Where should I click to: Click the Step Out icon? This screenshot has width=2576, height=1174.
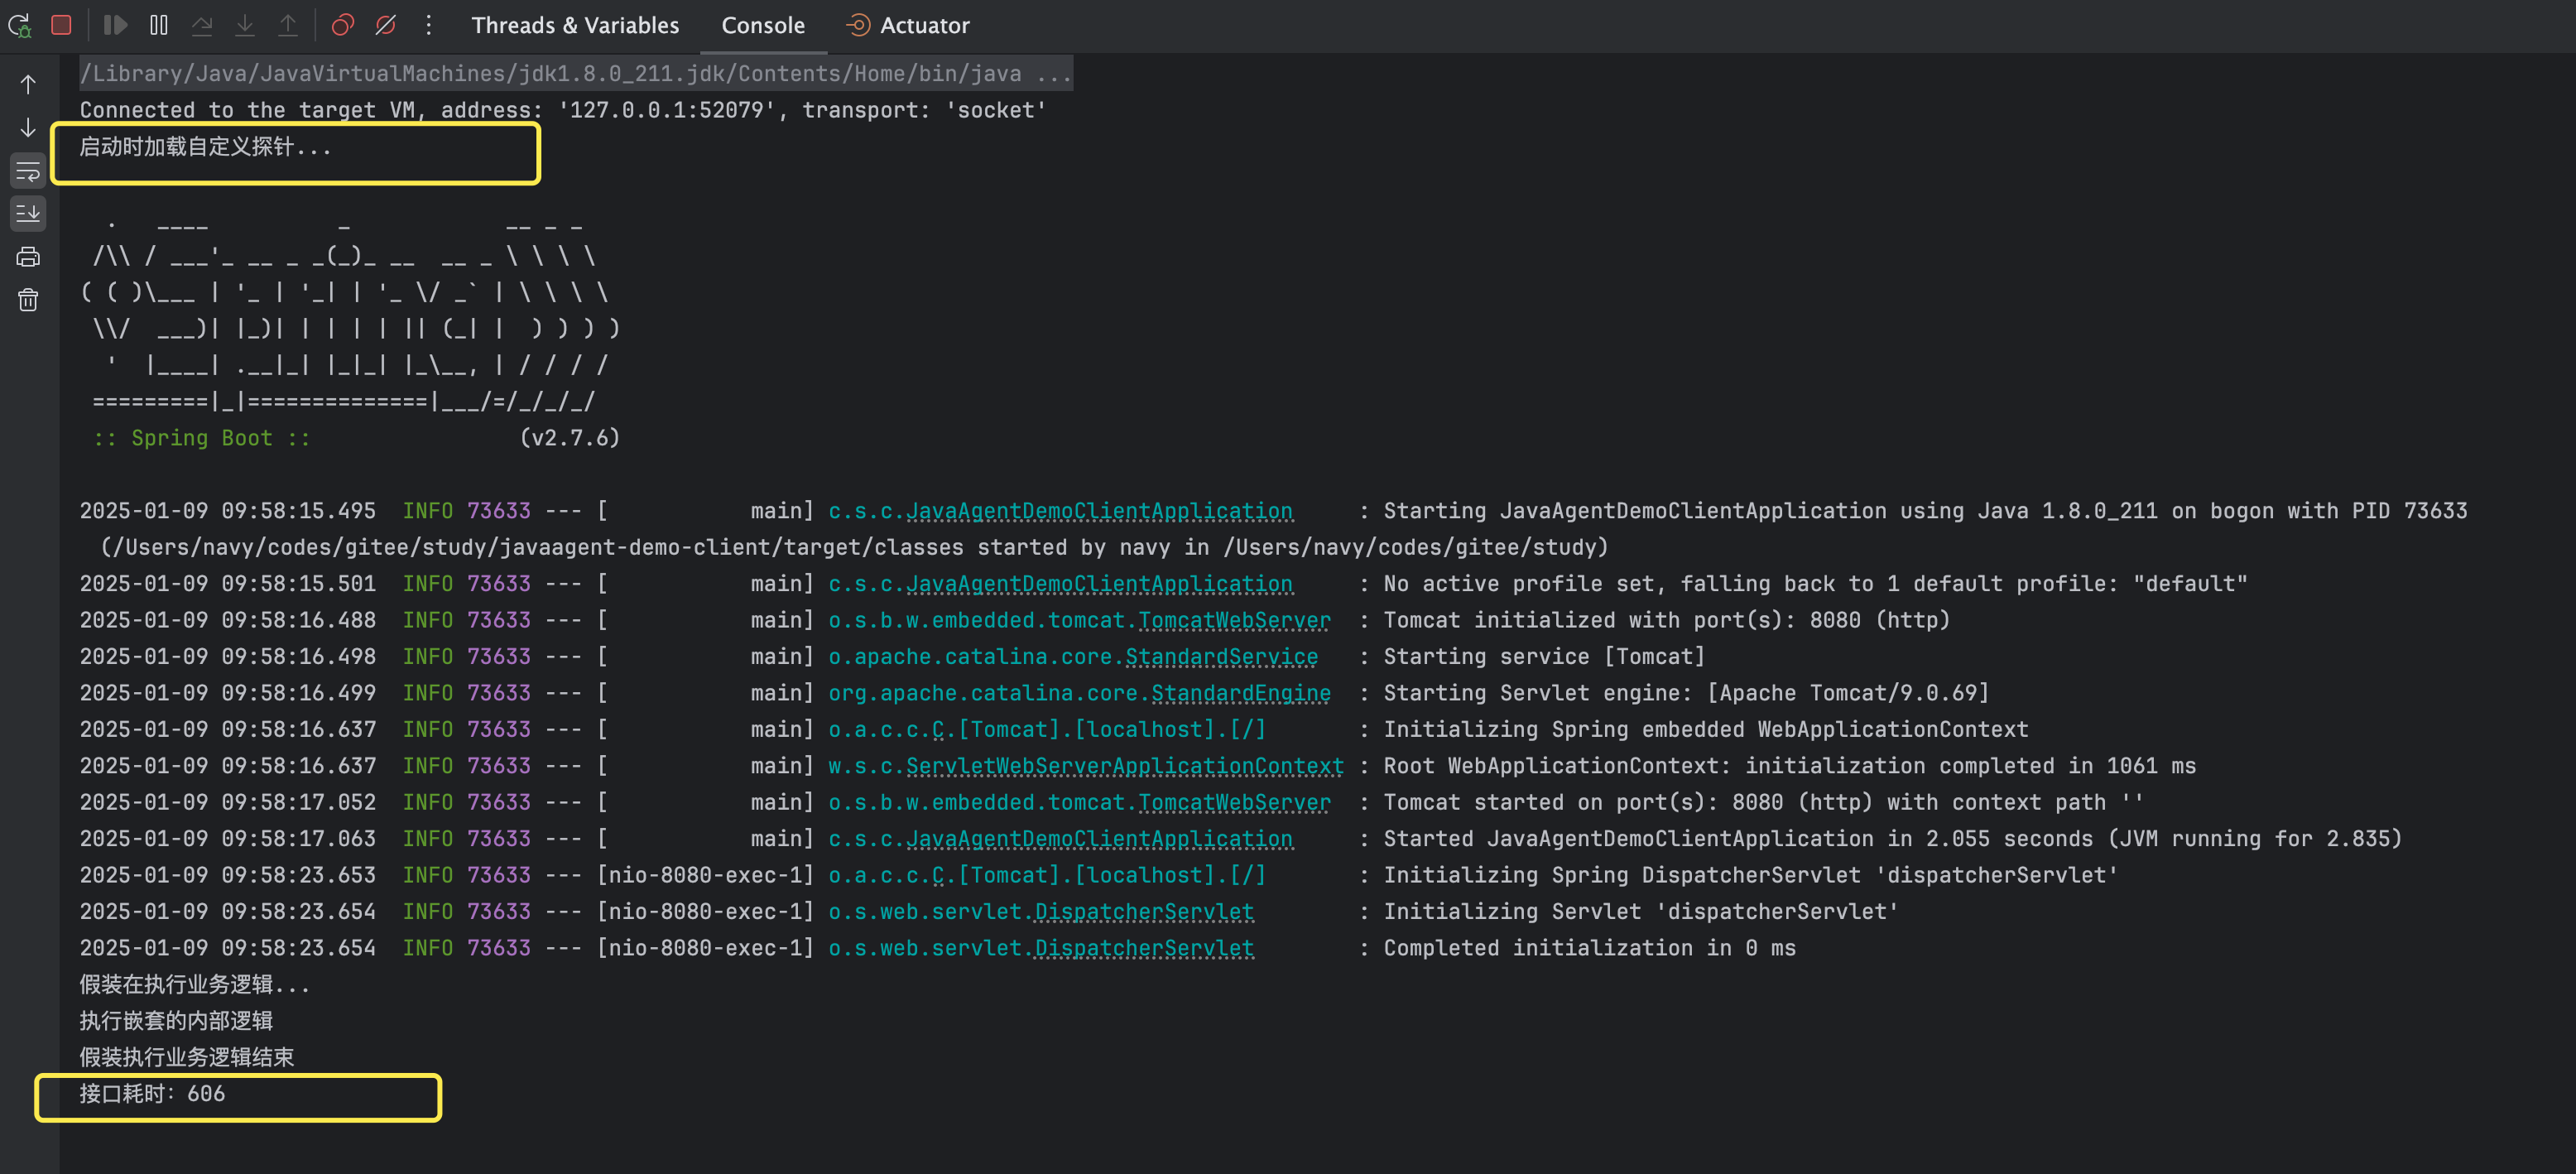pyautogui.click(x=288, y=25)
